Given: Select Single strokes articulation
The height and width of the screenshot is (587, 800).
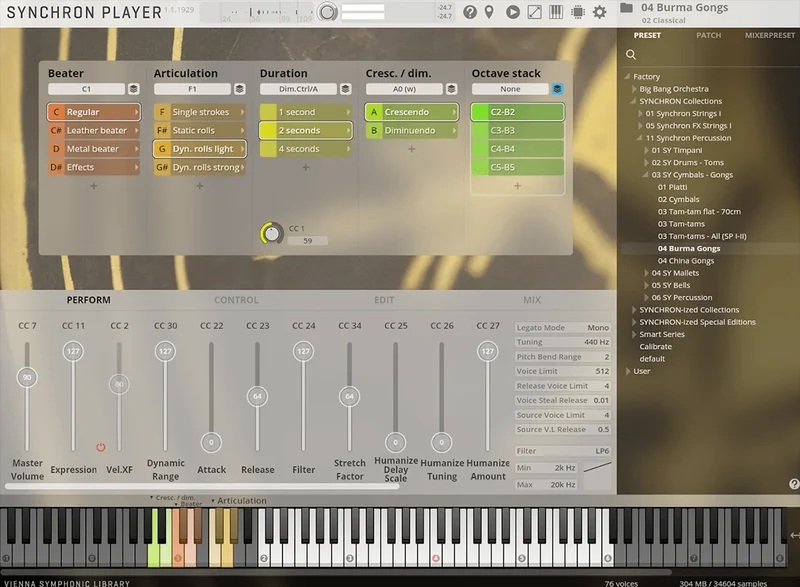Looking at the screenshot, I should click(x=199, y=112).
